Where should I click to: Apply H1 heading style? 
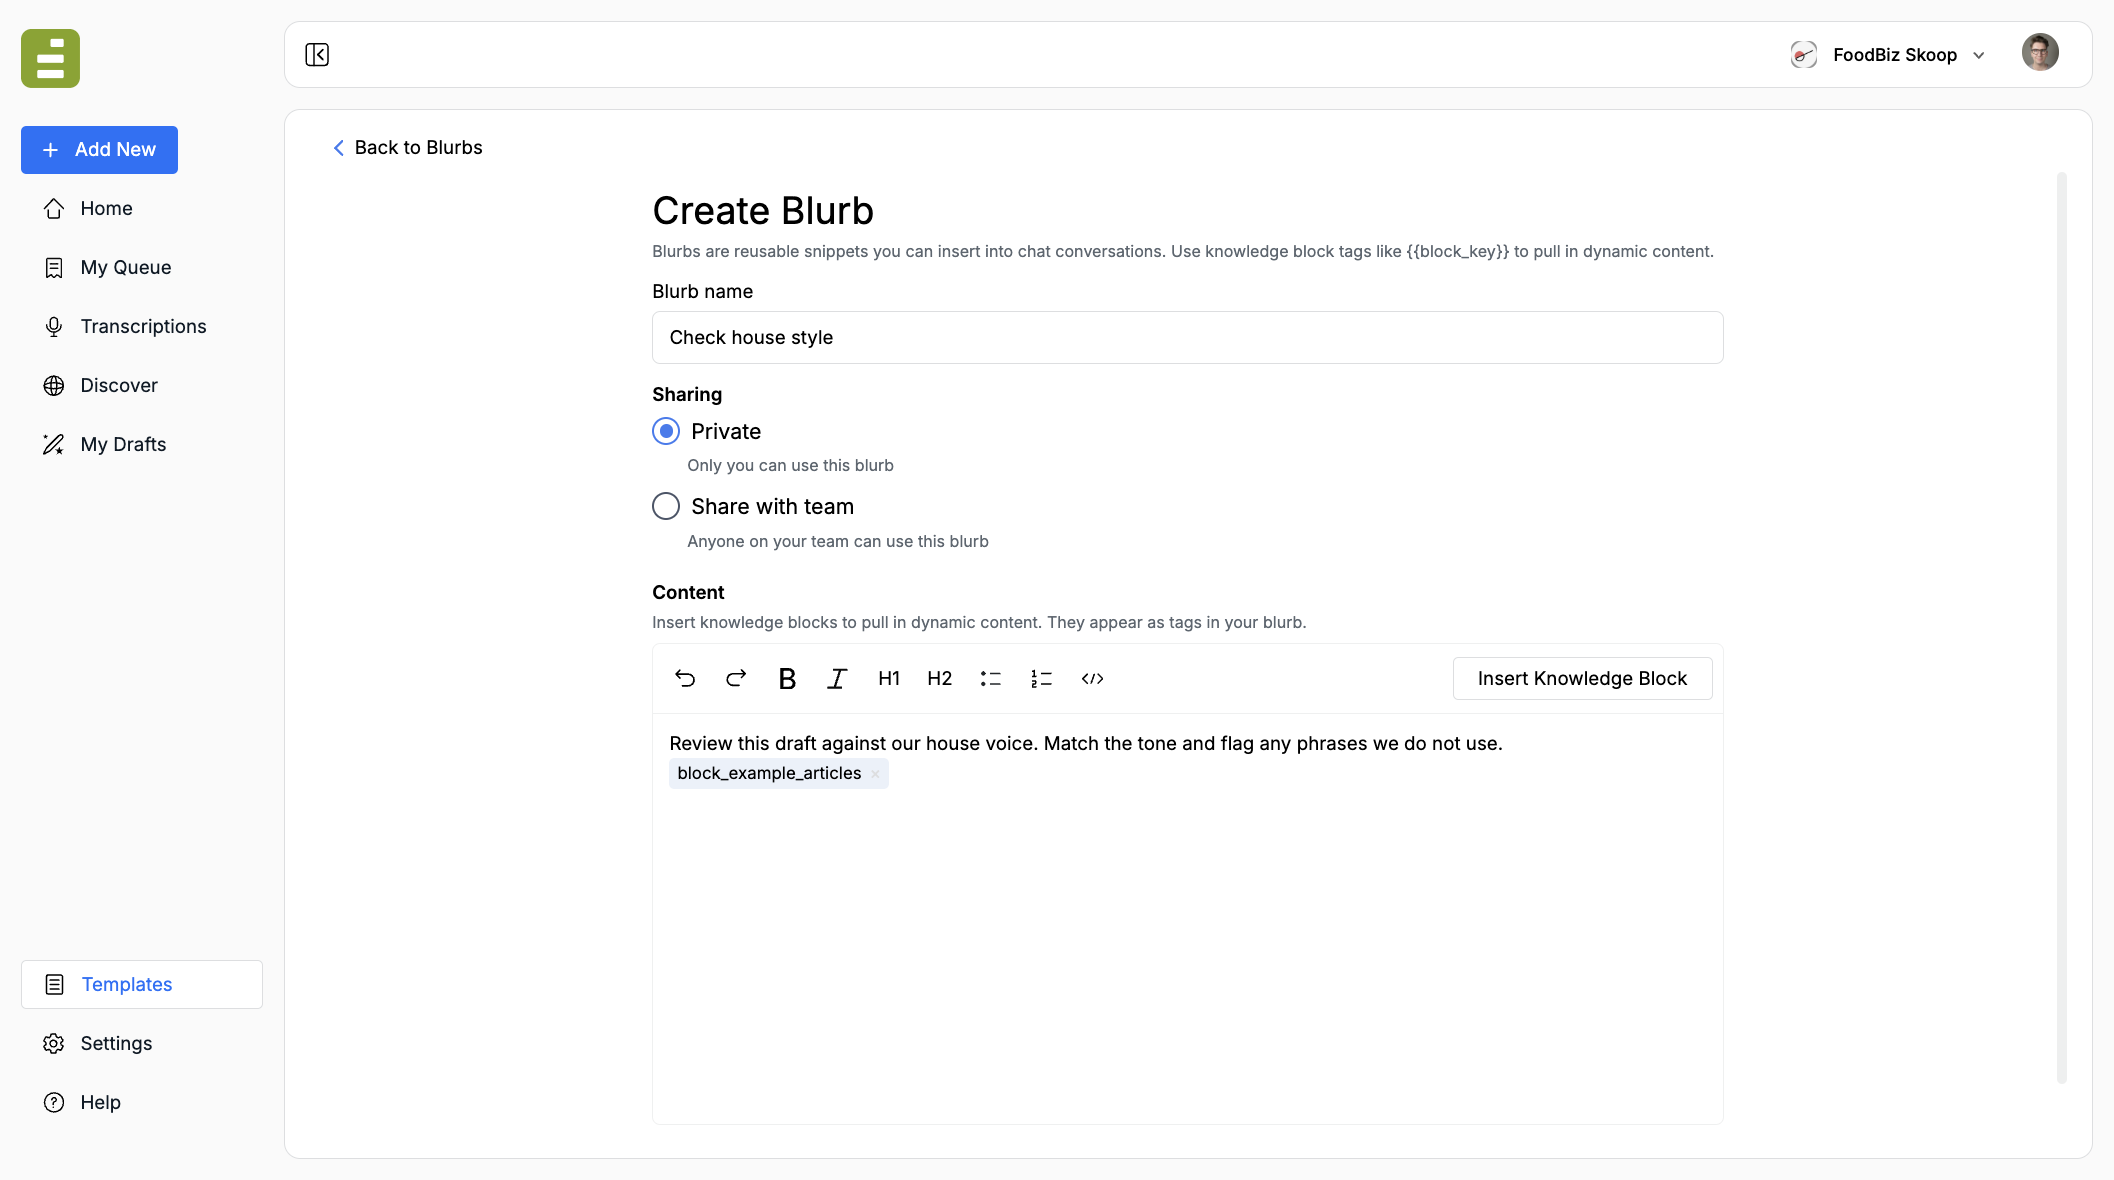click(889, 678)
